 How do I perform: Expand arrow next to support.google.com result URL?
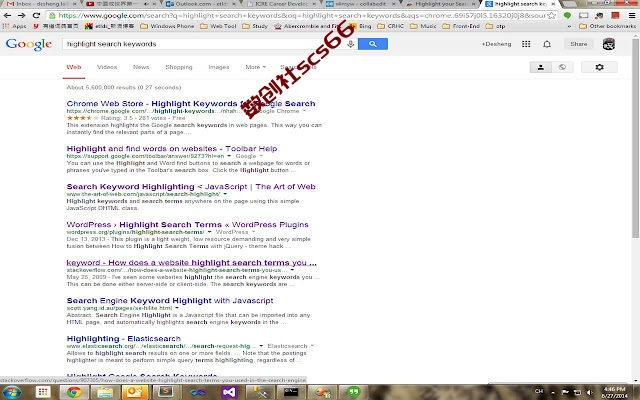(229, 156)
